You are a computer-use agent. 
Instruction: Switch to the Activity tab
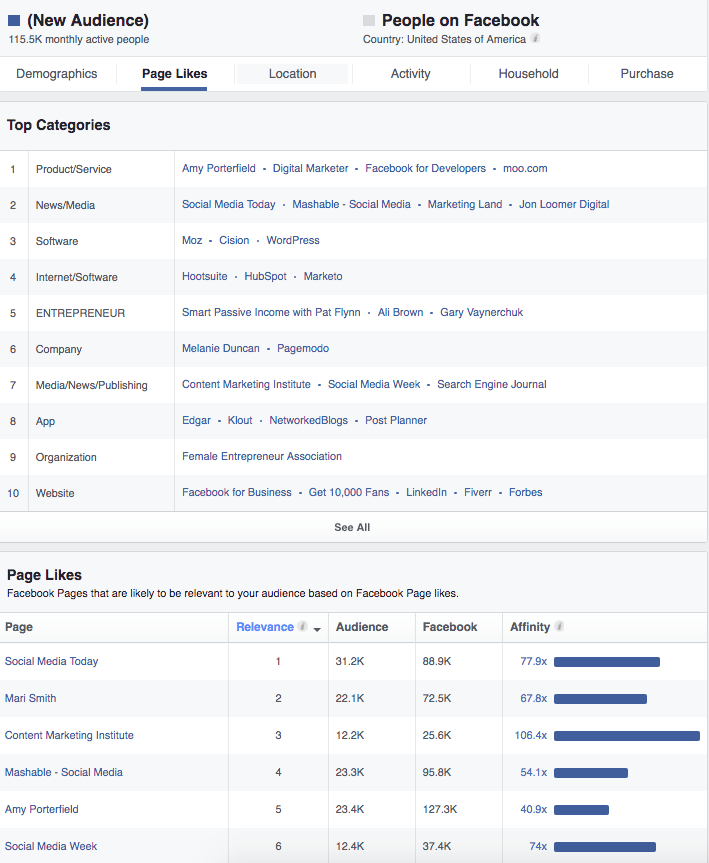[411, 74]
